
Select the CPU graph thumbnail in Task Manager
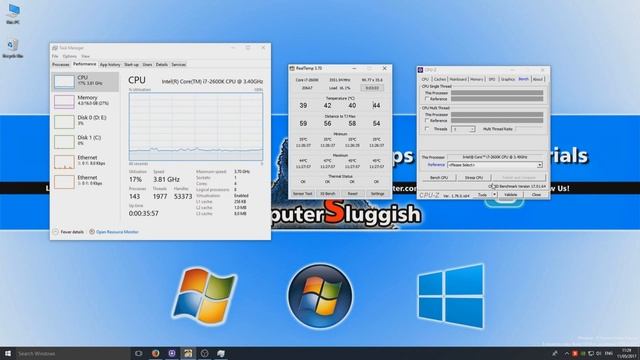pyautogui.click(x=64, y=81)
